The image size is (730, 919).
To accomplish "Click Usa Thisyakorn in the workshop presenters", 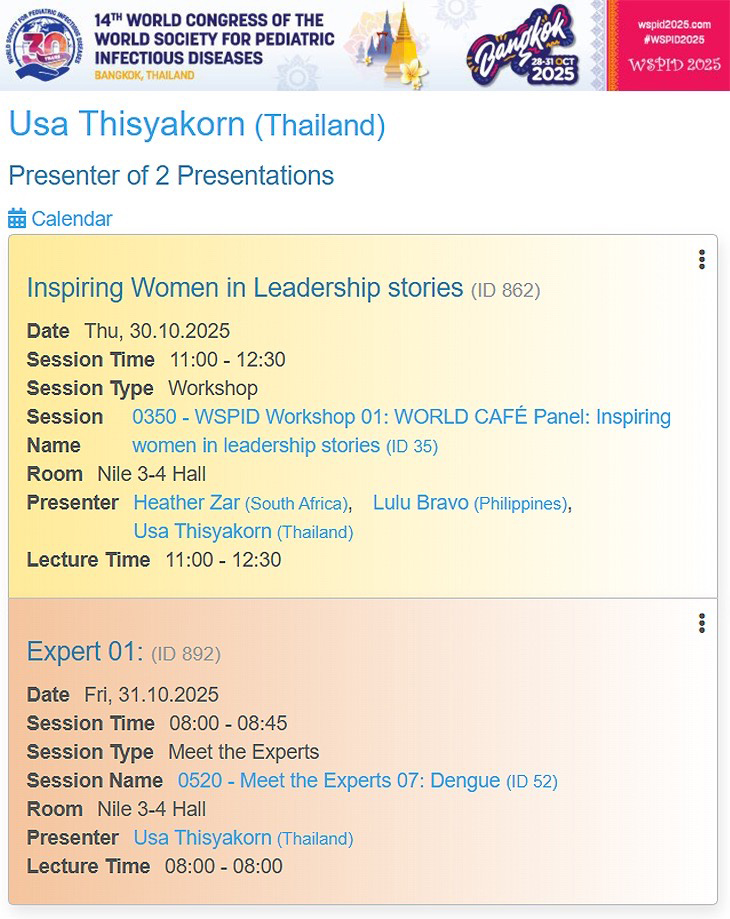I will click(203, 532).
